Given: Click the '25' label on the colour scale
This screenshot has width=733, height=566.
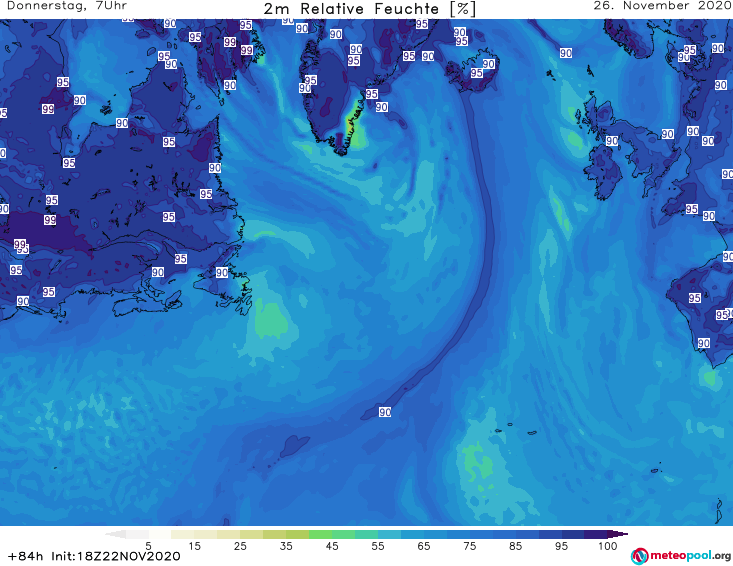Looking at the screenshot, I should tap(240, 546).
